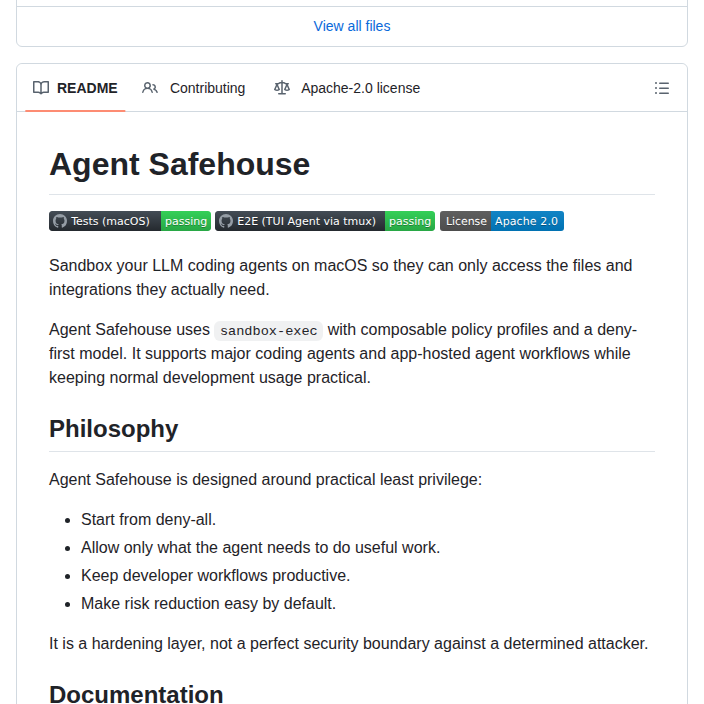Select the README tab
The image size is (704, 704).
(75, 88)
